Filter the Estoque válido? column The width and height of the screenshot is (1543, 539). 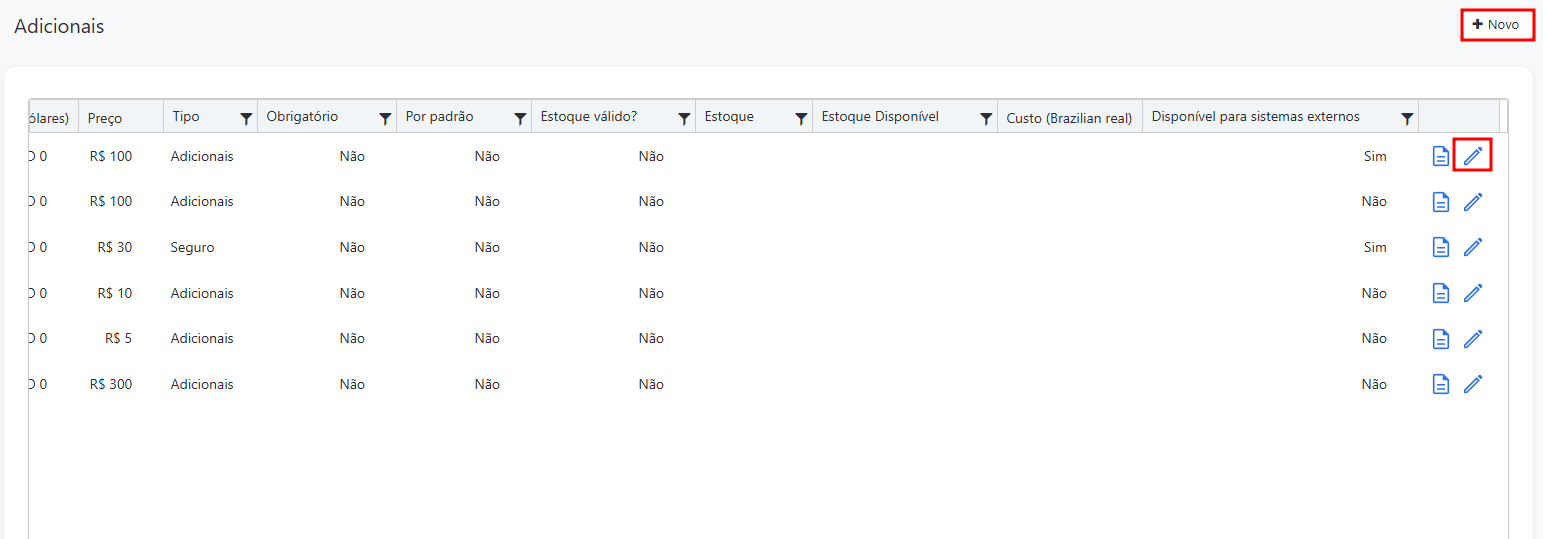click(x=684, y=118)
